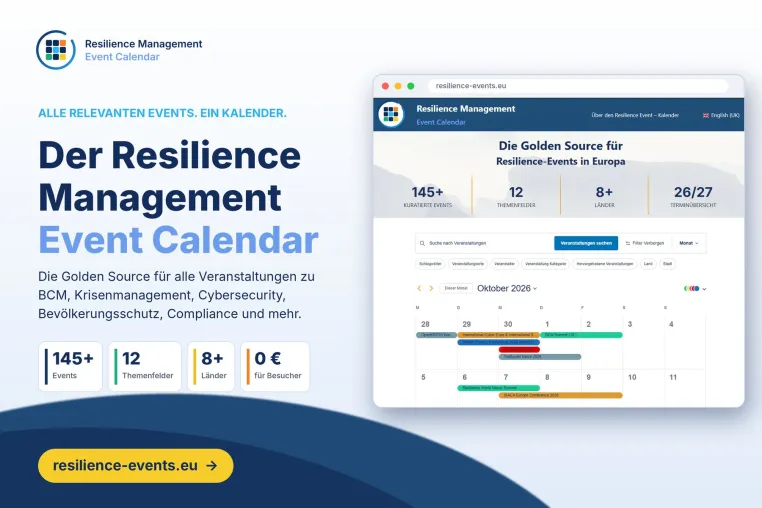Select calendar day 10
The height and width of the screenshot is (508, 762).
[632, 377]
